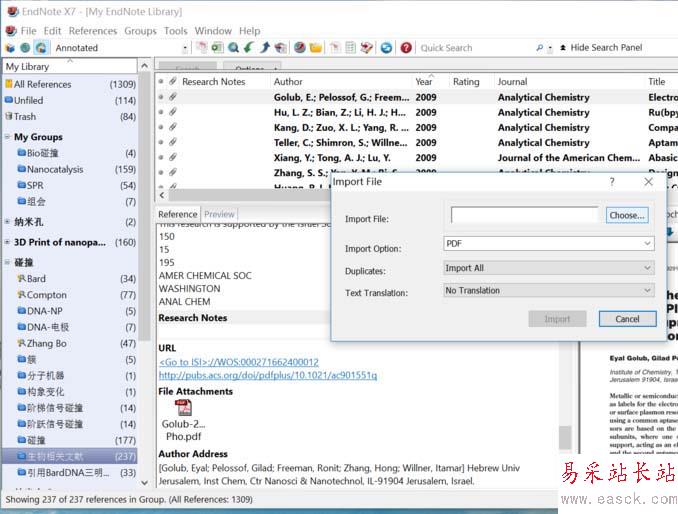The height and width of the screenshot is (514, 678).
Task: Switch to Local Library Mode
Action: click(10, 48)
